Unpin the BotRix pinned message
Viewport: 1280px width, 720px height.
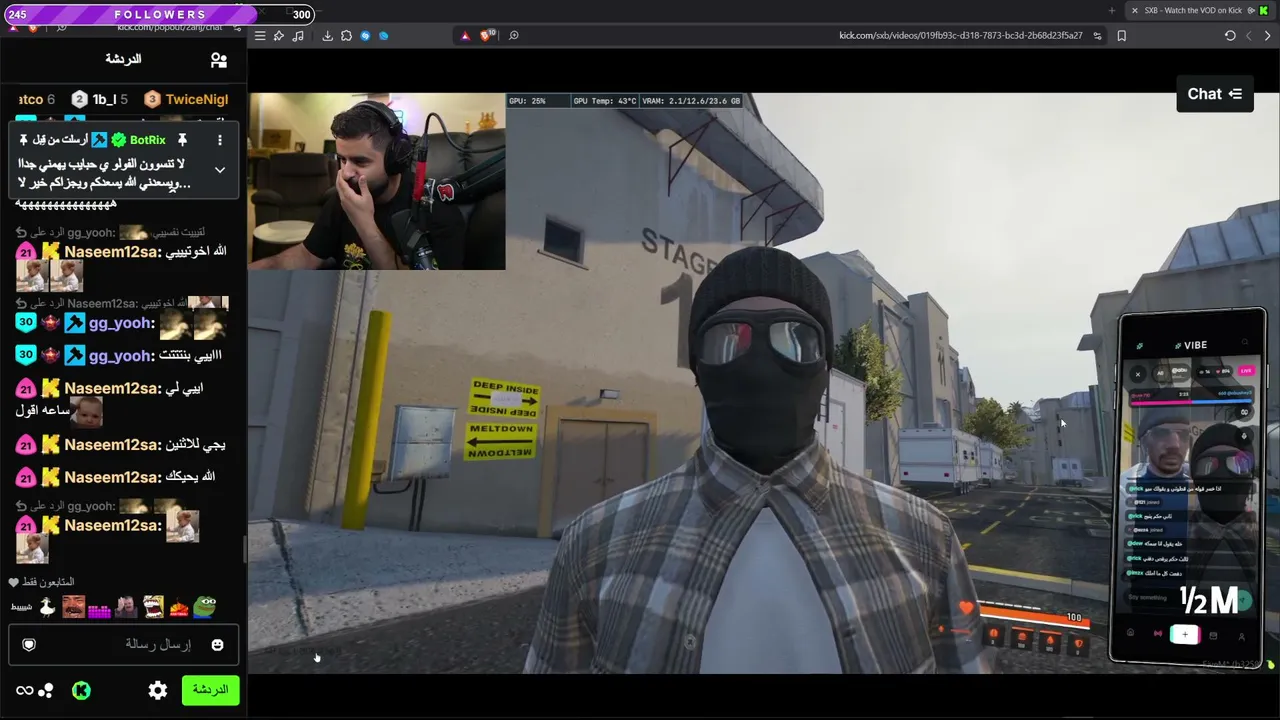pyautogui.click(x=182, y=140)
